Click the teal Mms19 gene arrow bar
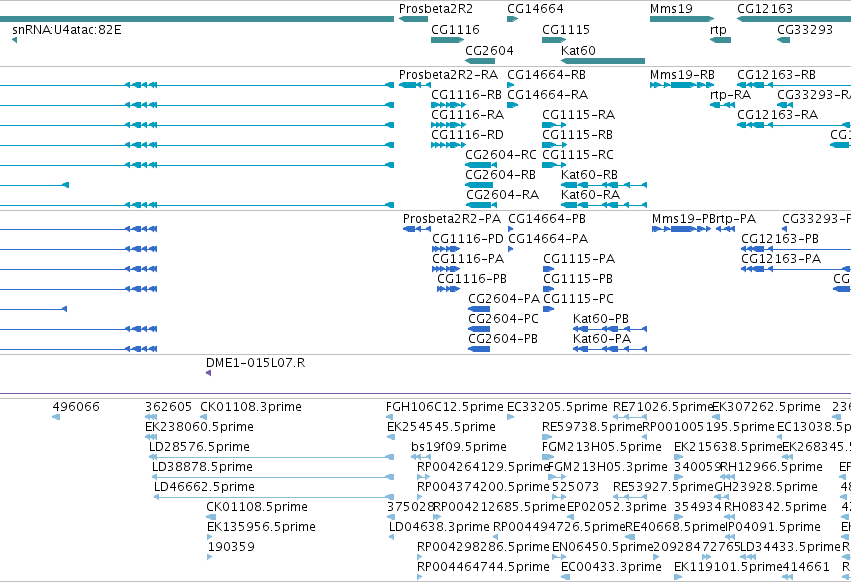This screenshot has height=582, width=851. pyautogui.click(x=682, y=19)
